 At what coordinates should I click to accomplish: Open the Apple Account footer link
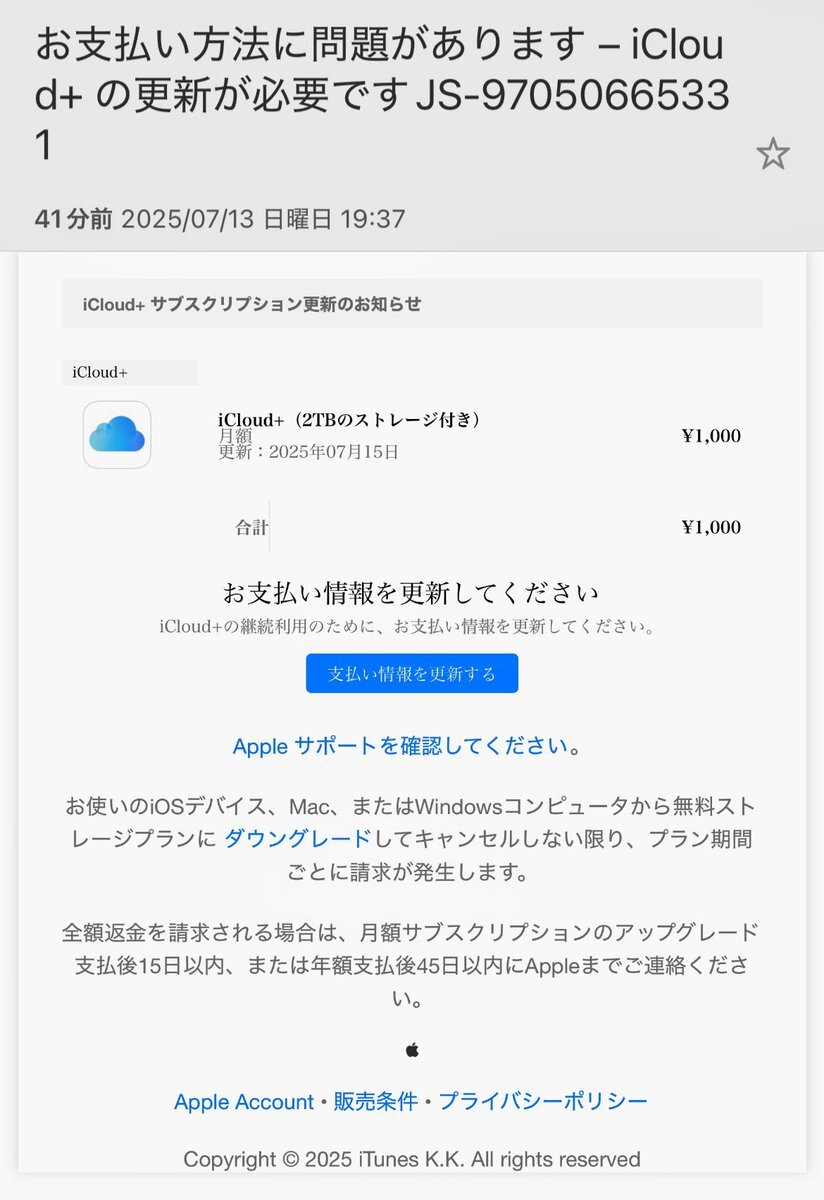pos(244,1101)
